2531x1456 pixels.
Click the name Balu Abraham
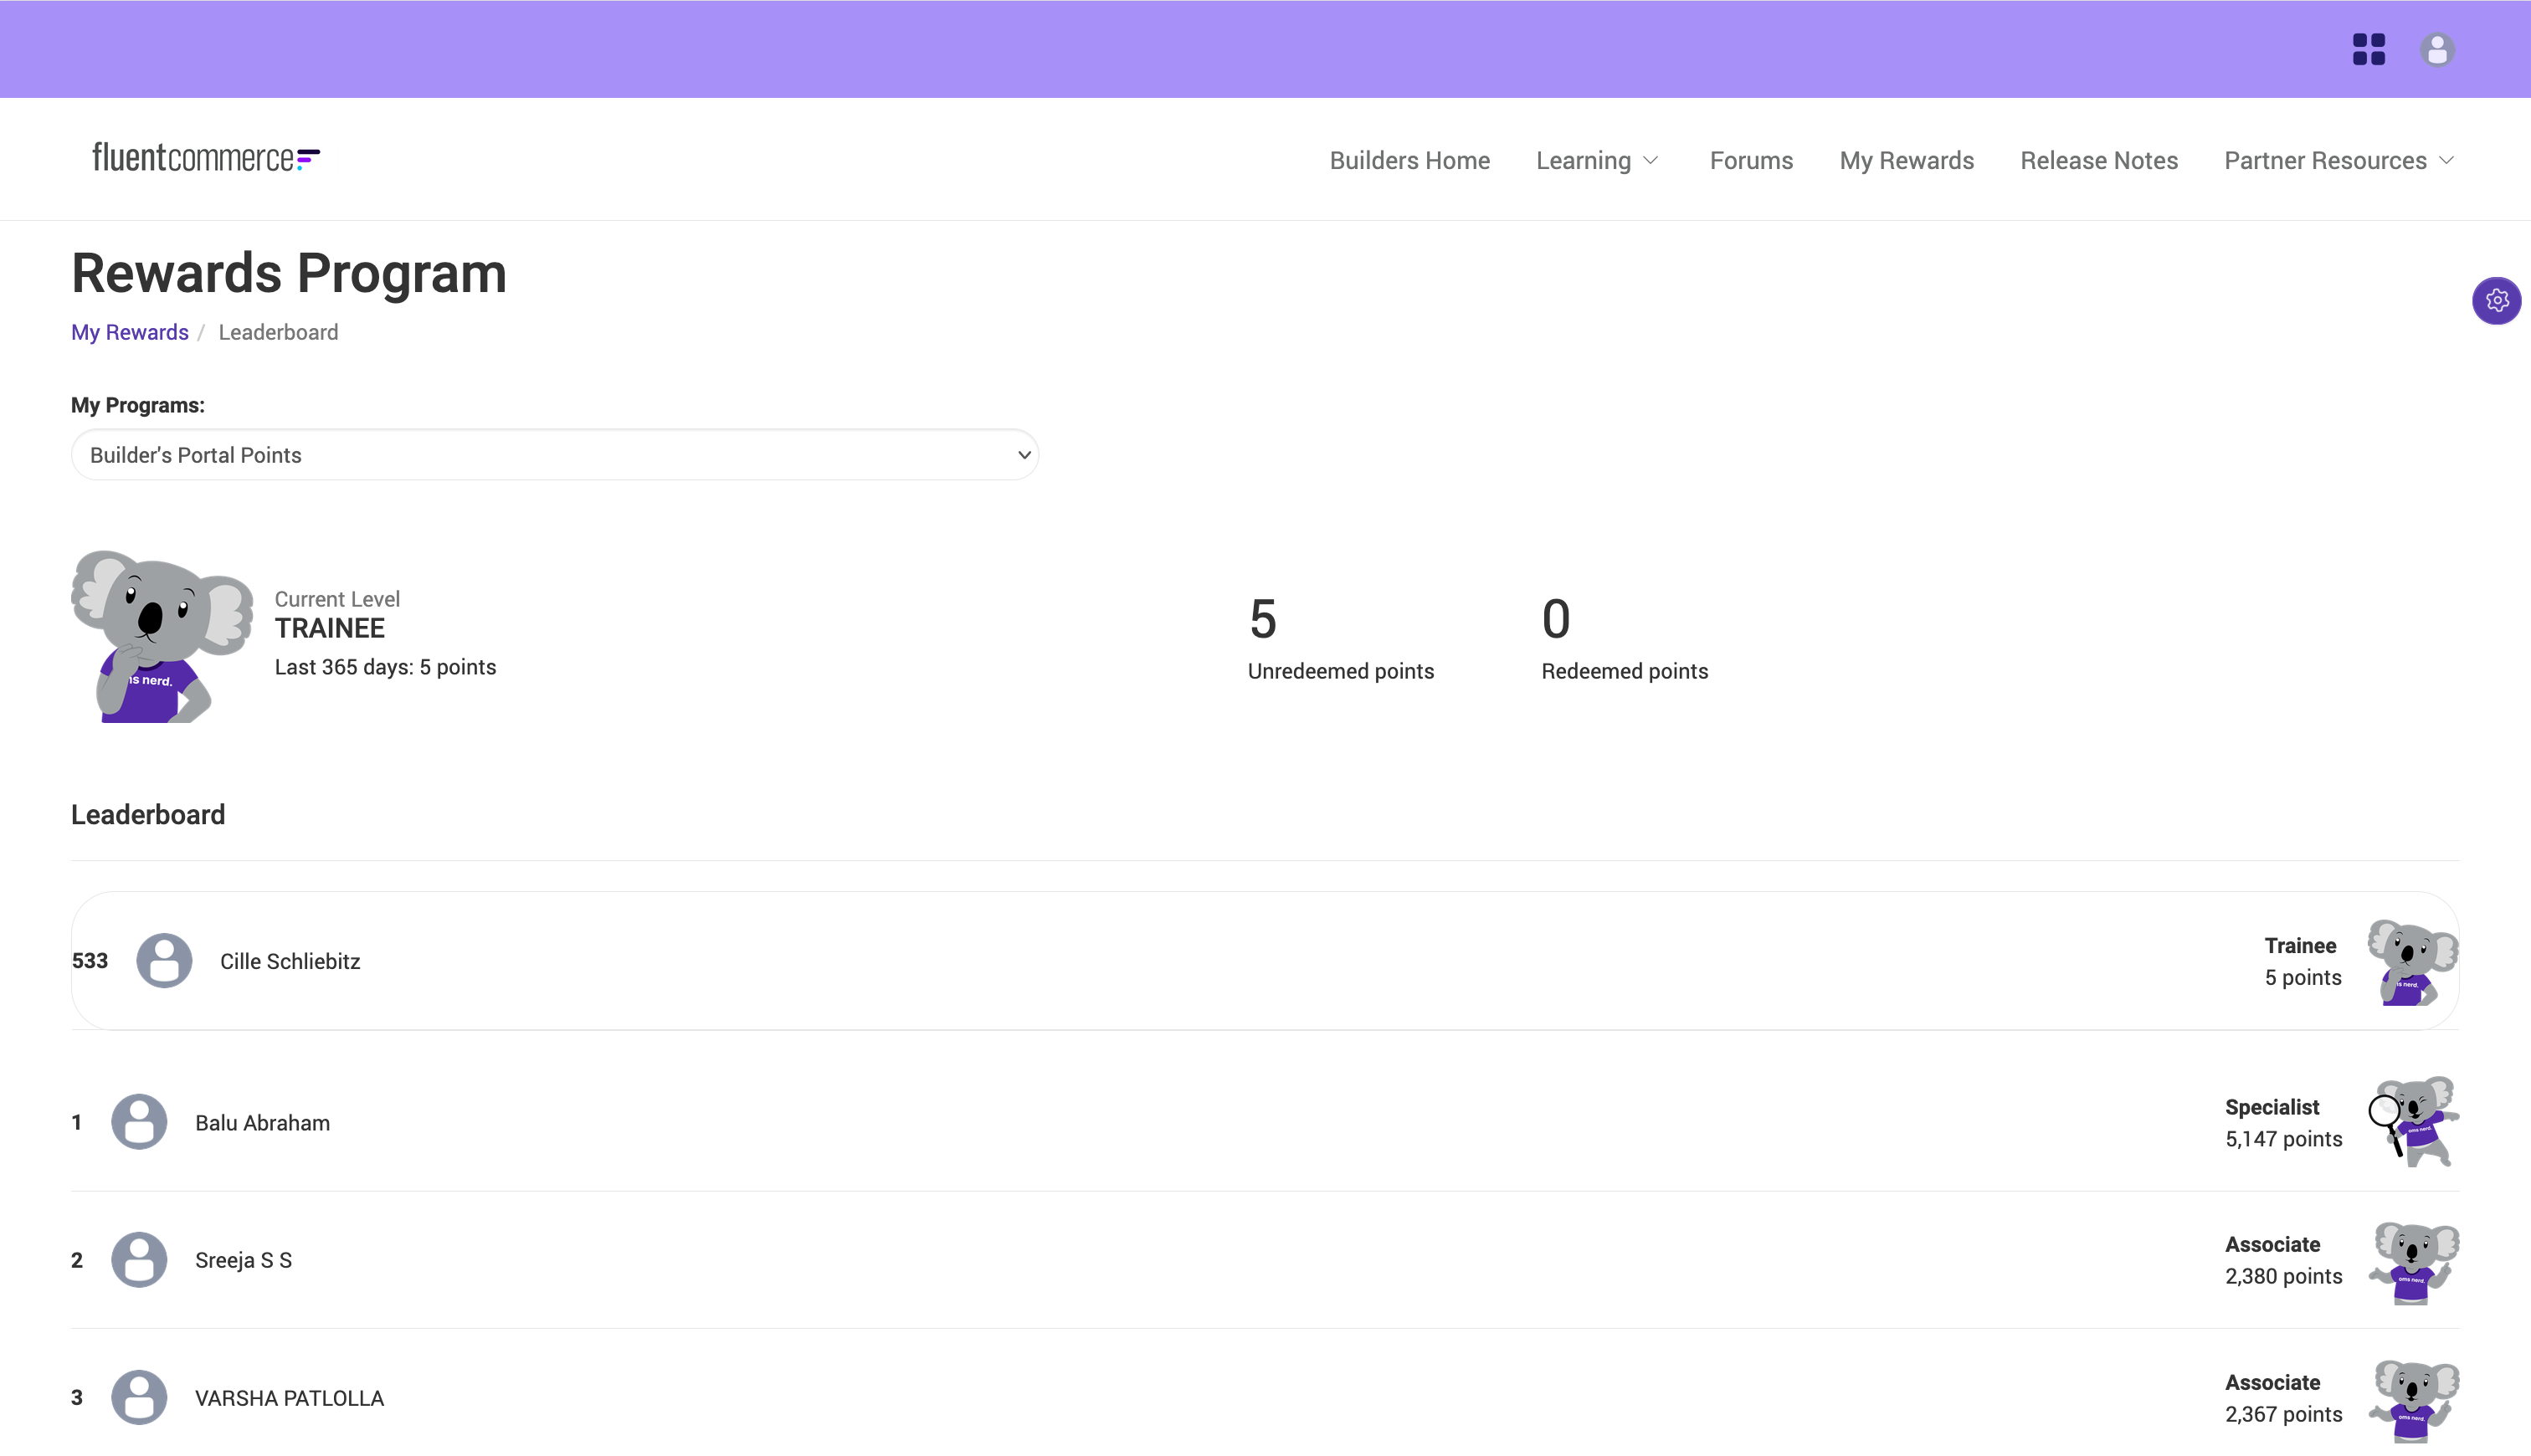tap(262, 1123)
